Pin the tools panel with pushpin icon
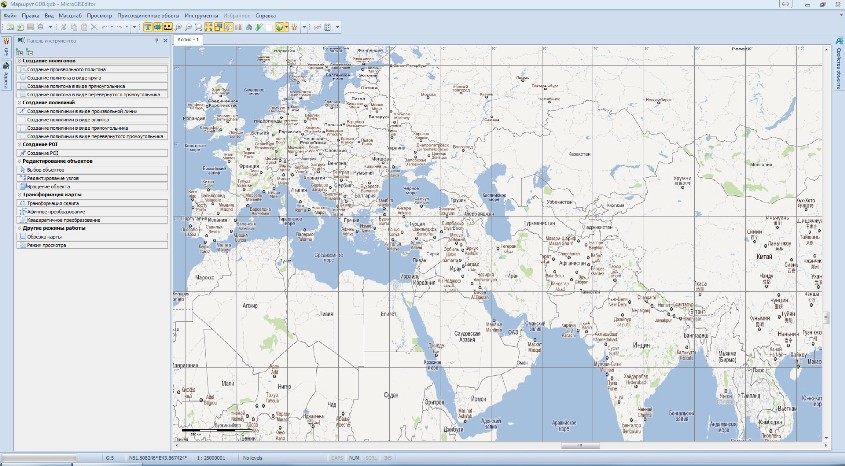The height and width of the screenshot is (466, 845). pyautogui.click(x=157, y=40)
